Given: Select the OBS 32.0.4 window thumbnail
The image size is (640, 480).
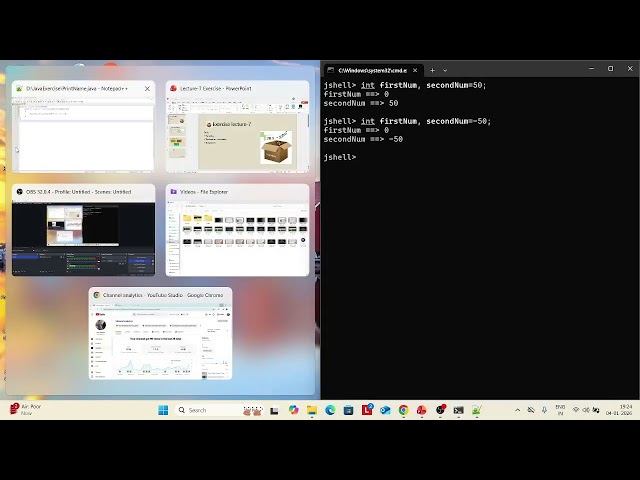Looking at the screenshot, I should (x=83, y=230).
